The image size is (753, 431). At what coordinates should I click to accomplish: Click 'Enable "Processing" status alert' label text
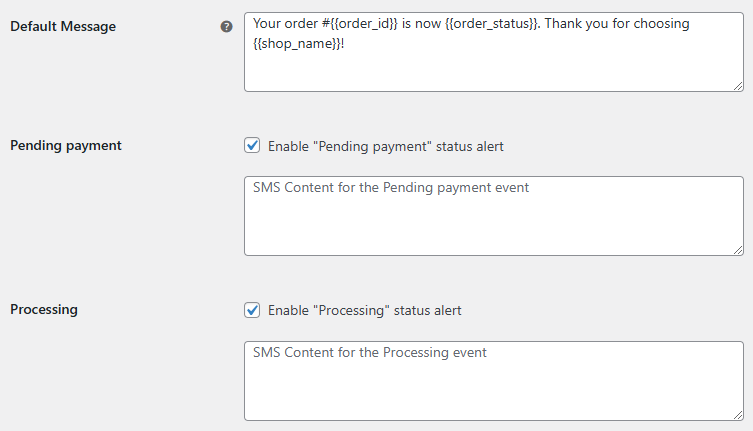(x=364, y=310)
